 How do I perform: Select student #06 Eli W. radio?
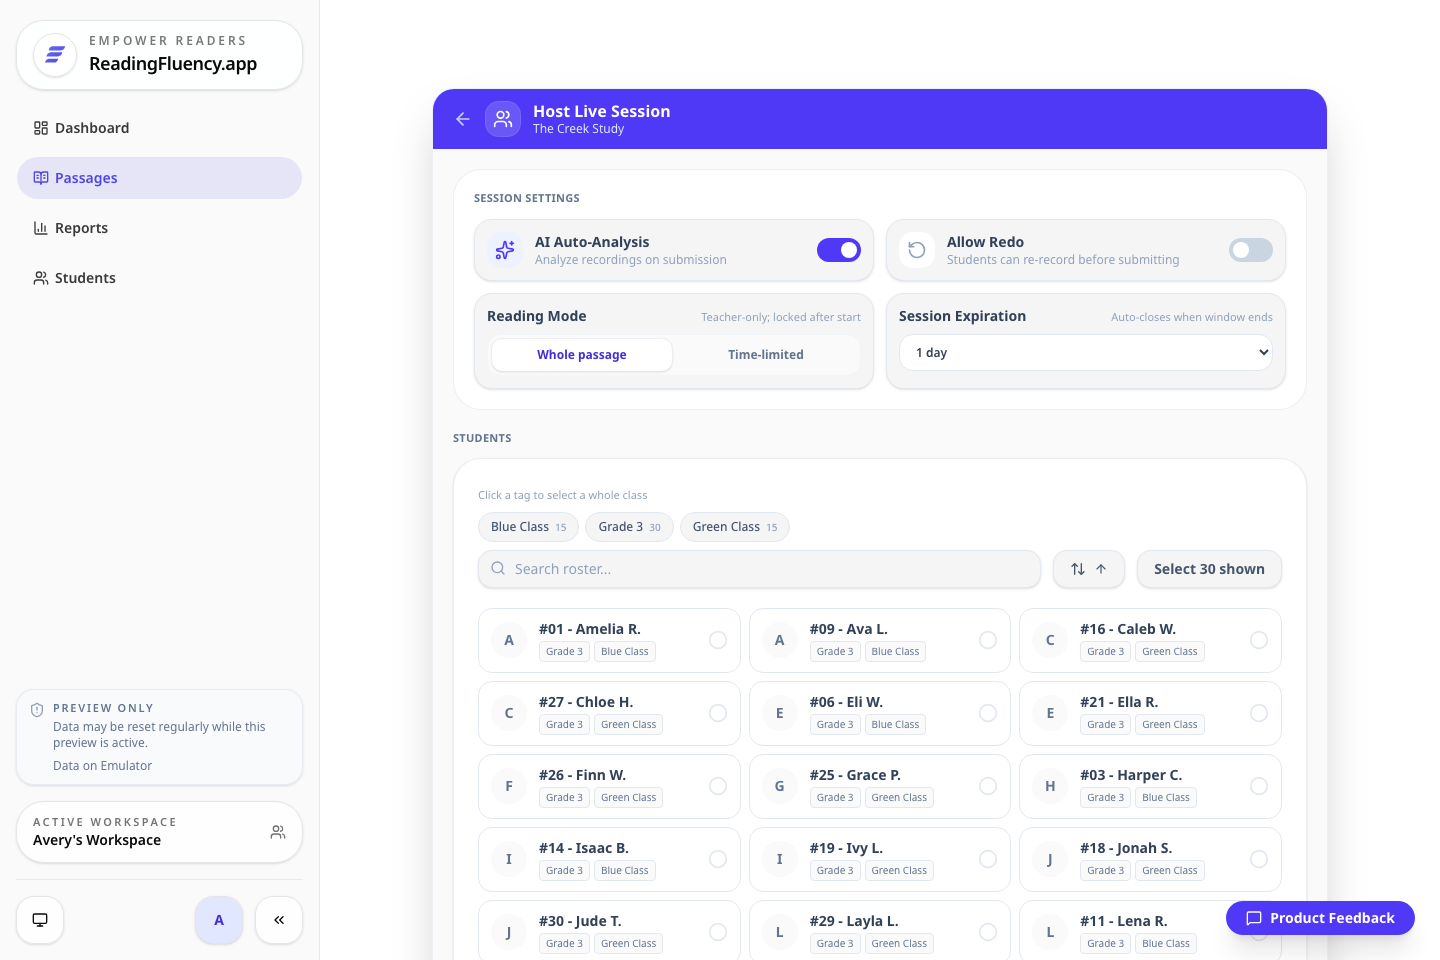pyautogui.click(x=988, y=713)
